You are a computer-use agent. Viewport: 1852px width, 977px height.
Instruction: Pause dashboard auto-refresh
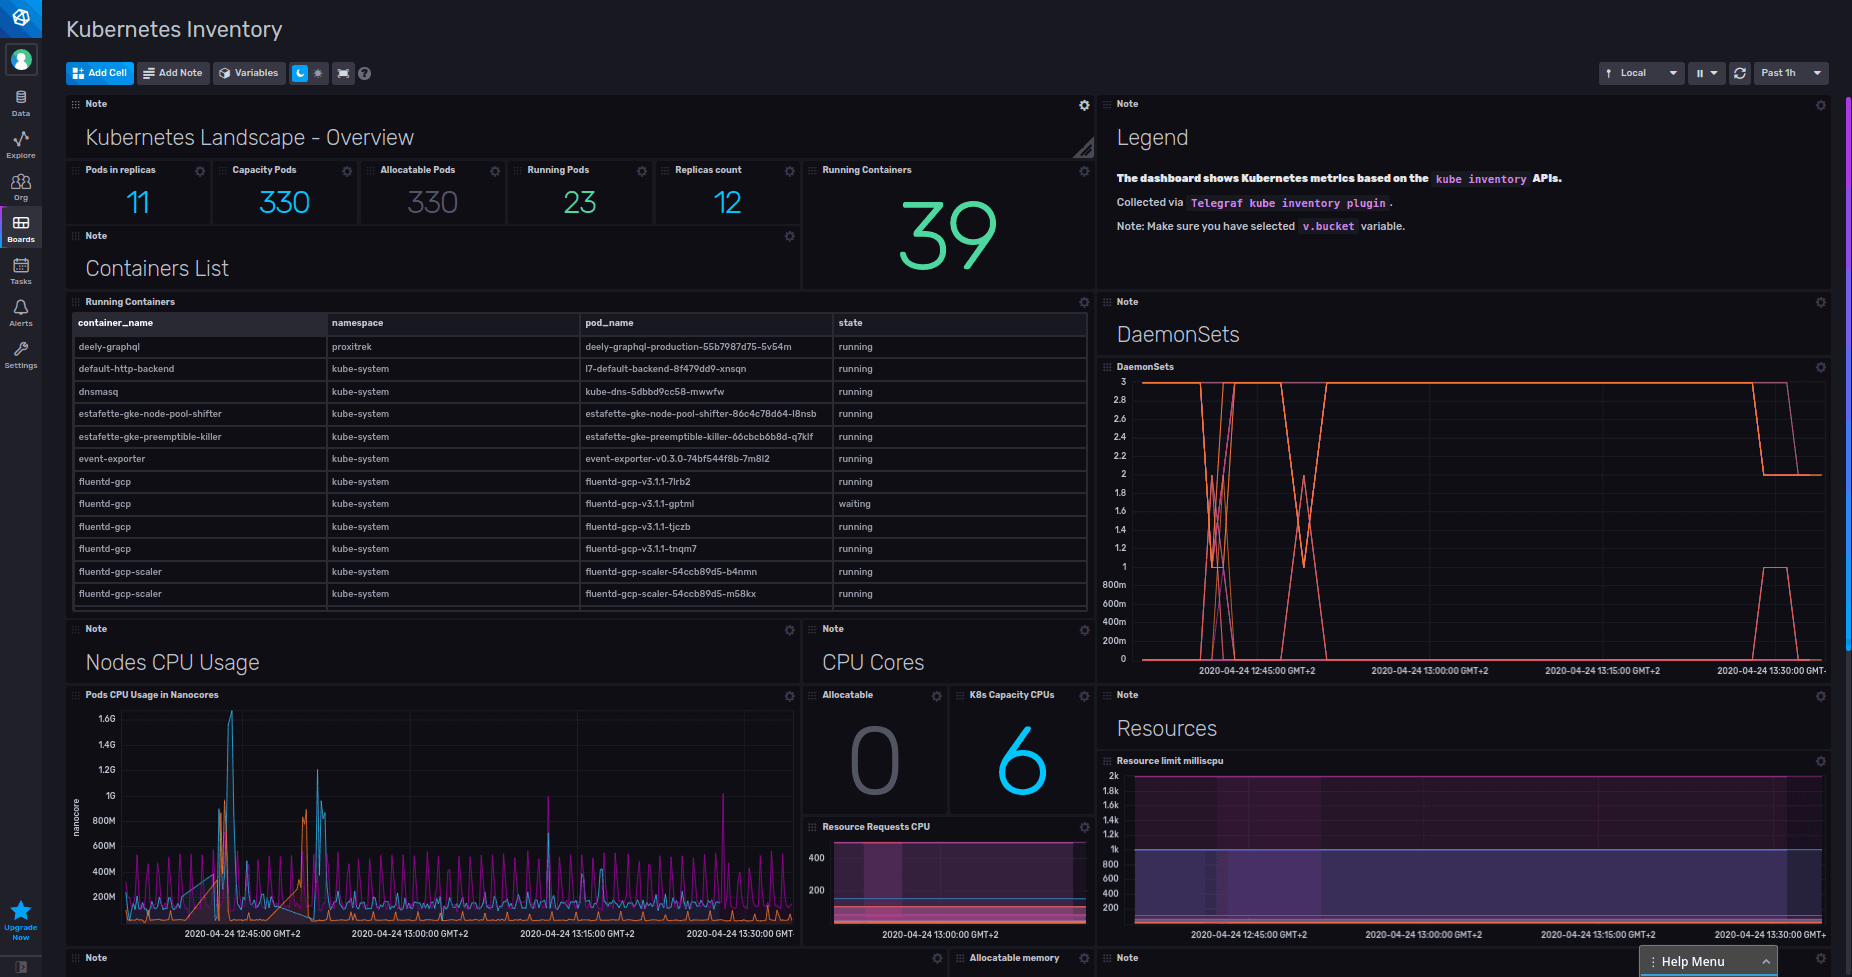click(x=1700, y=73)
